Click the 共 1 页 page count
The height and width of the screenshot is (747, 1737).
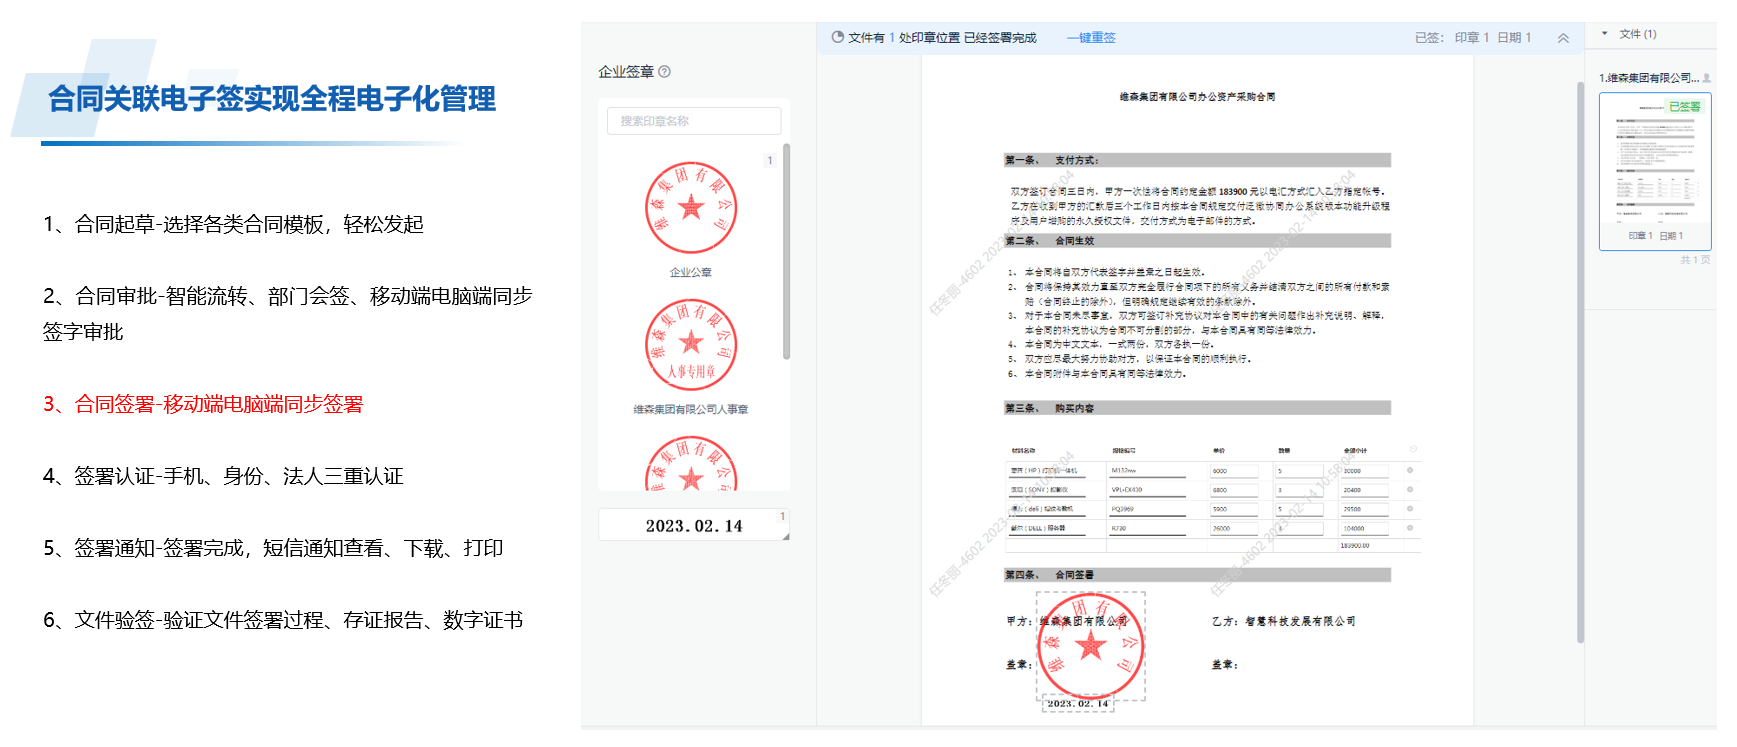click(x=1695, y=259)
